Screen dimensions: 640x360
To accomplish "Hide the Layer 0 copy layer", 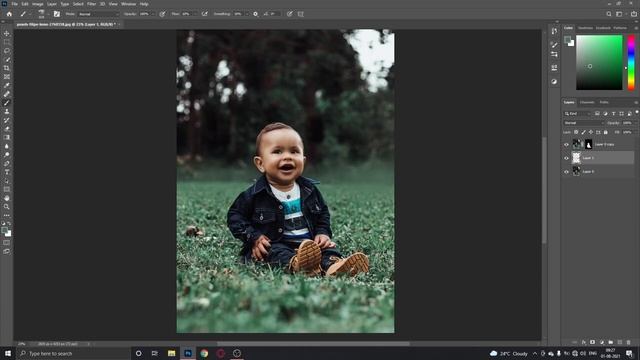I will tap(566, 144).
